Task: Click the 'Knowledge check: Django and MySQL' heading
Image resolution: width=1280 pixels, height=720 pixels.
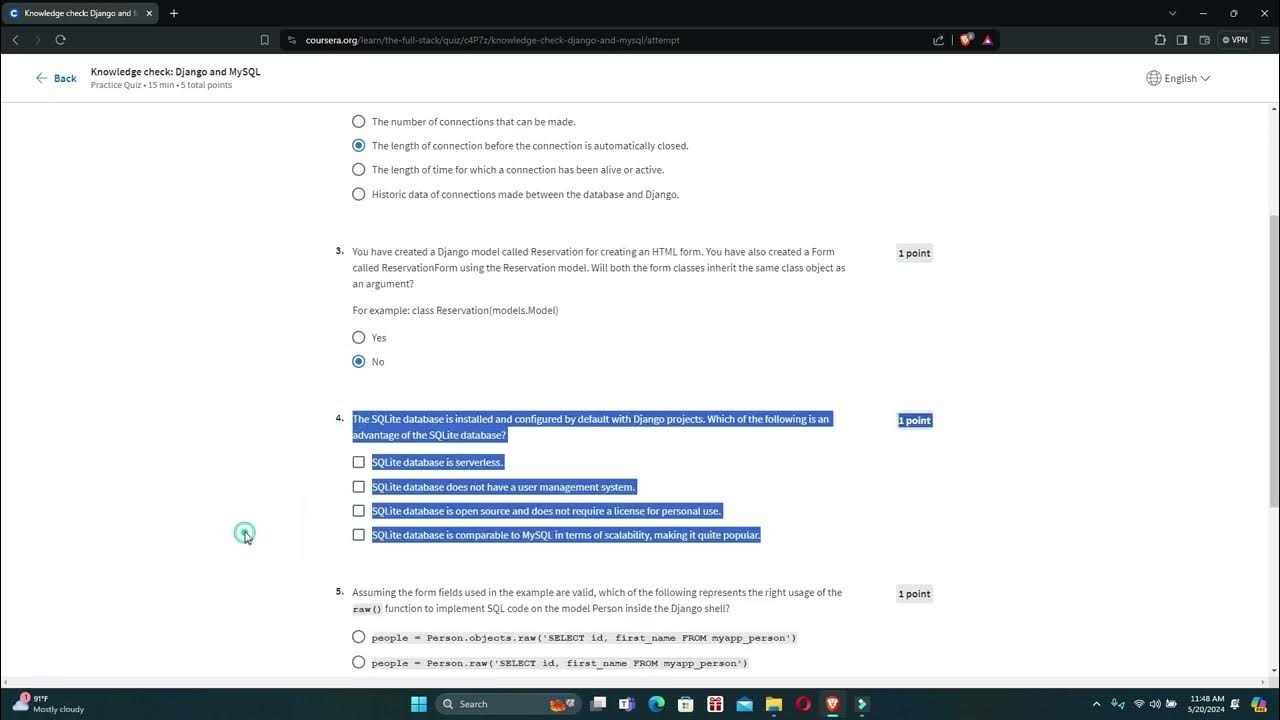Action: (175, 72)
